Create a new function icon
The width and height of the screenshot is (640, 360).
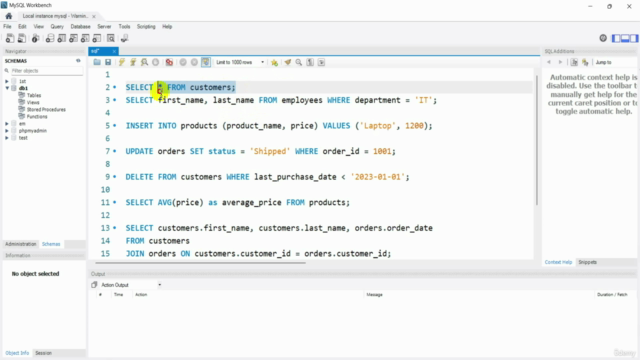[97, 38]
